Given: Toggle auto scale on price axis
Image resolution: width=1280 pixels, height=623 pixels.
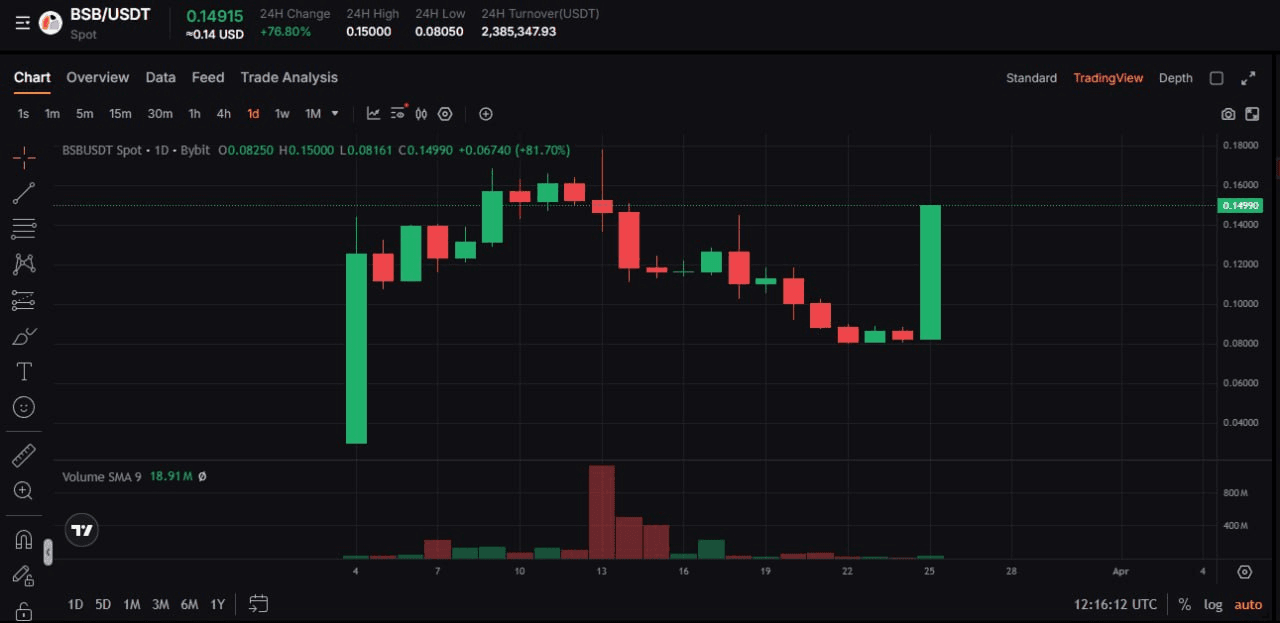Looking at the screenshot, I should click(x=1248, y=604).
